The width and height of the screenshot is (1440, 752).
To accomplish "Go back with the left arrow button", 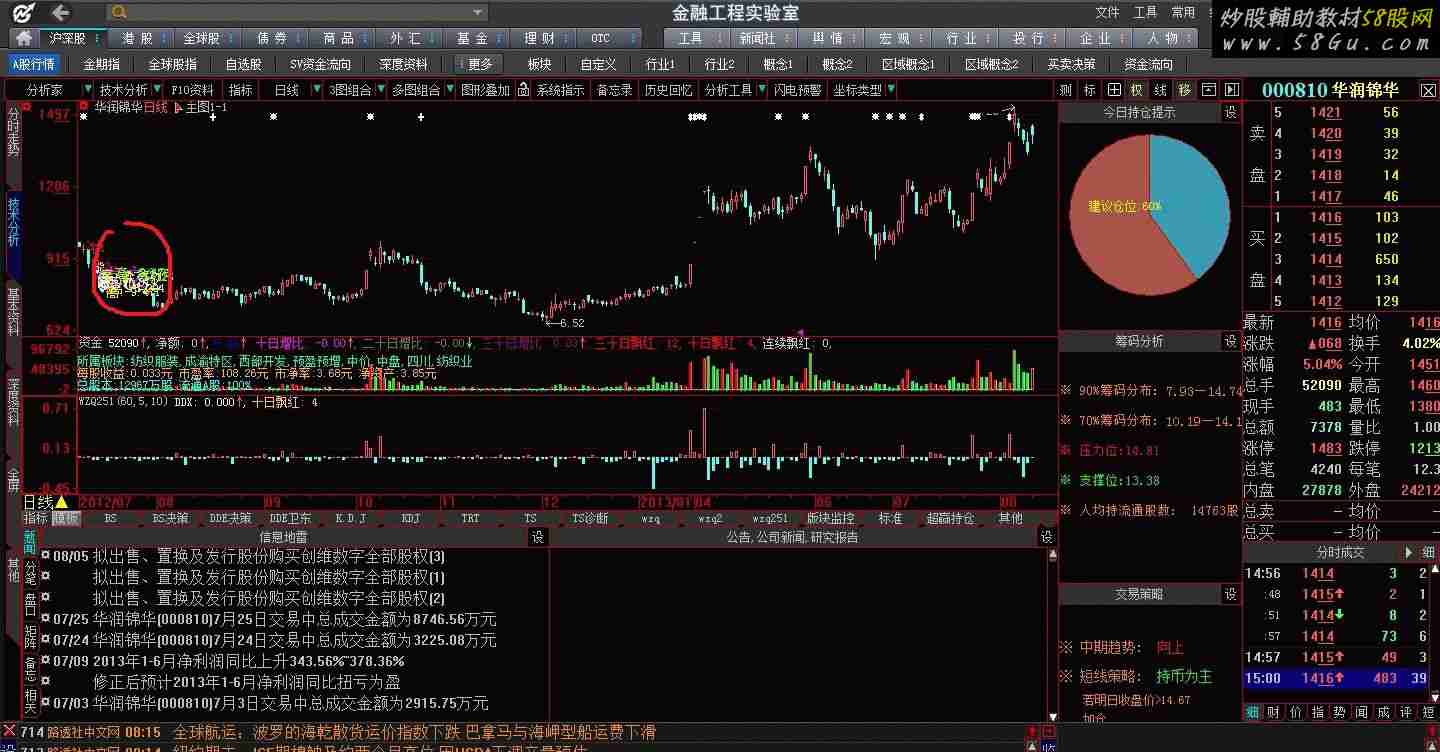I will [x=60, y=13].
